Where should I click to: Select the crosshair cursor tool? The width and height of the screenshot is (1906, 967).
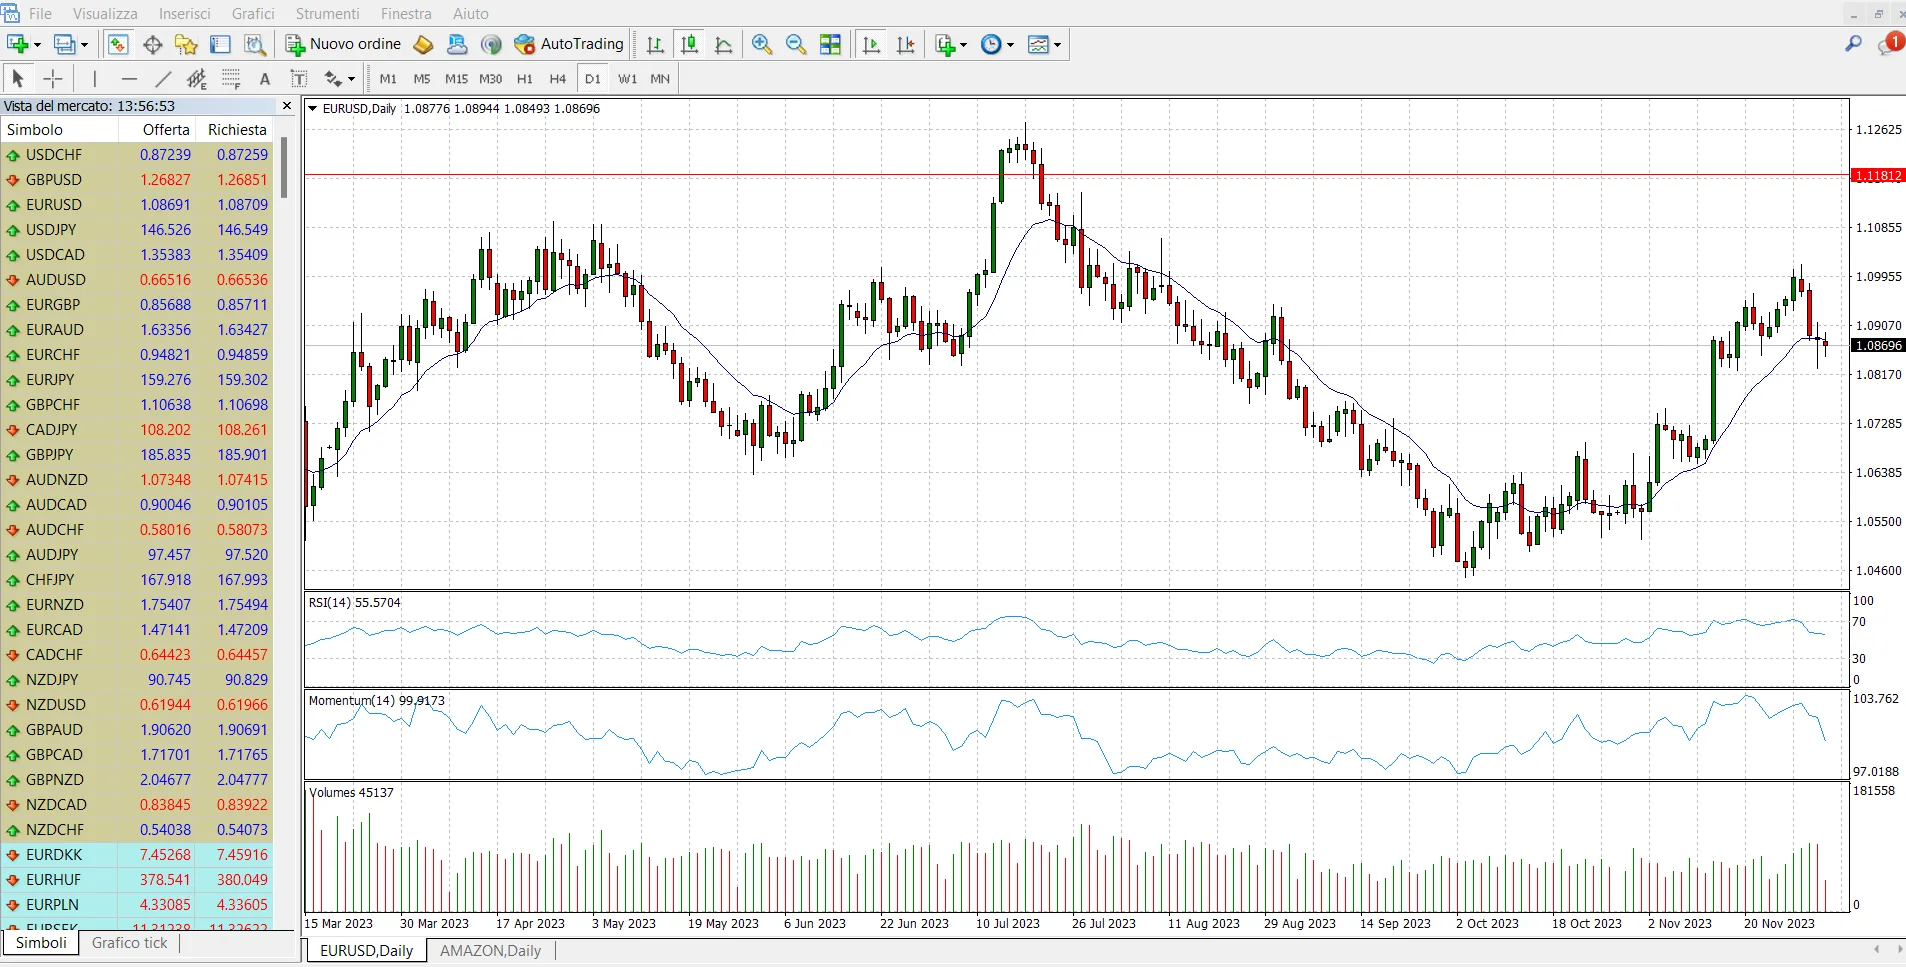(x=53, y=79)
